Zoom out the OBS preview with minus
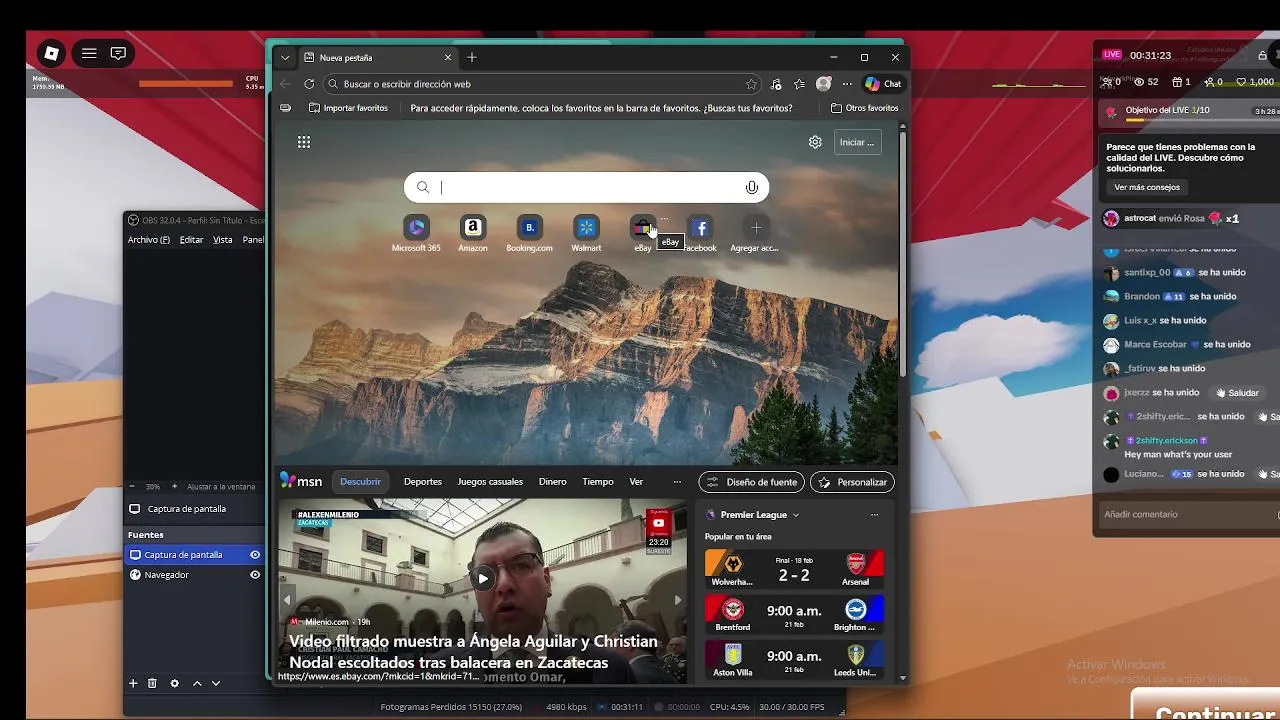 tap(133, 486)
